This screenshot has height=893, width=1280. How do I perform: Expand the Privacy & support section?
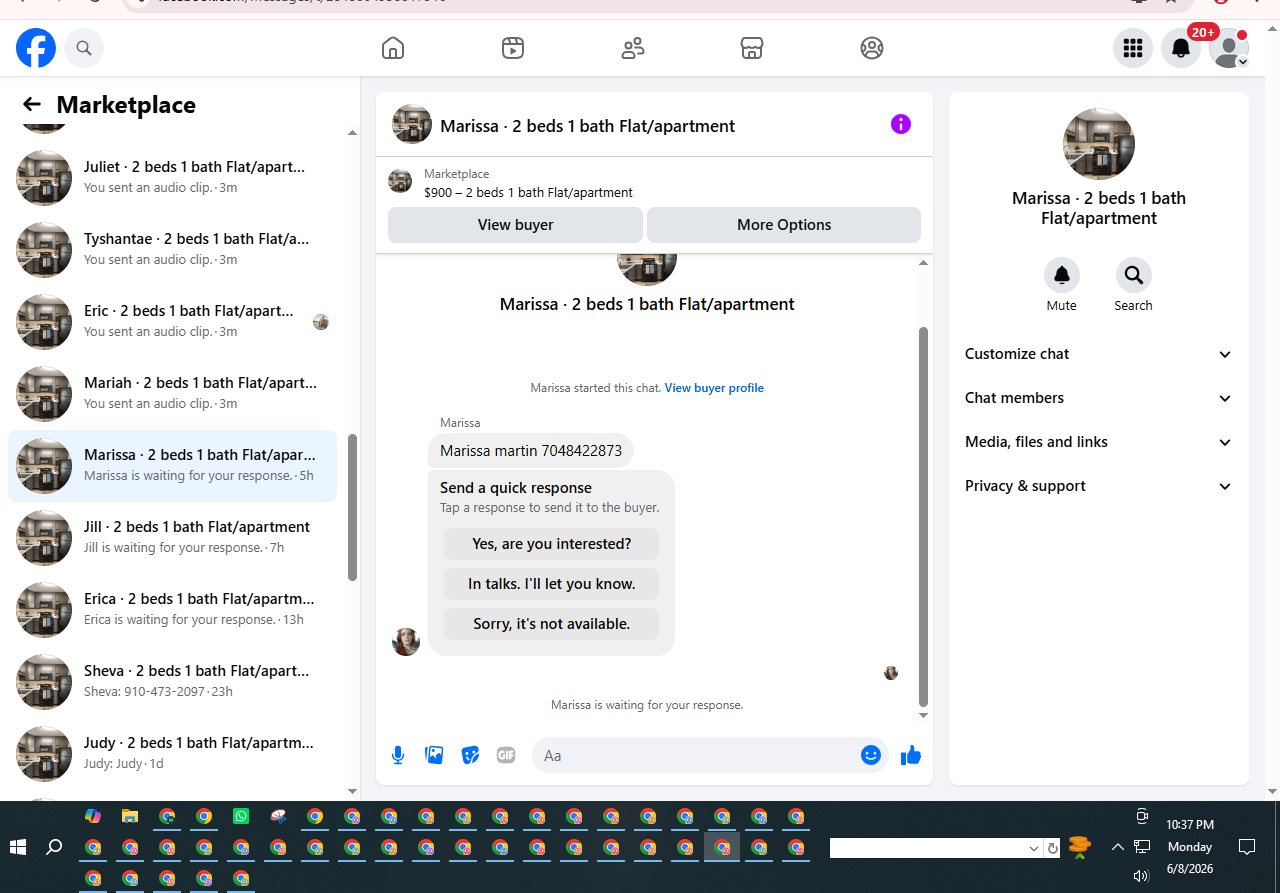[x=1099, y=486]
